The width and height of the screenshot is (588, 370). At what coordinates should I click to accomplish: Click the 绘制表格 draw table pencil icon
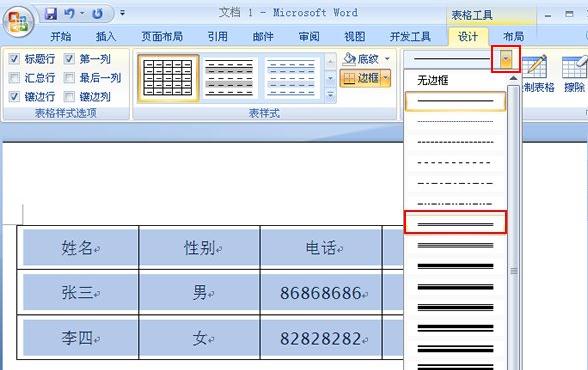click(x=535, y=67)
